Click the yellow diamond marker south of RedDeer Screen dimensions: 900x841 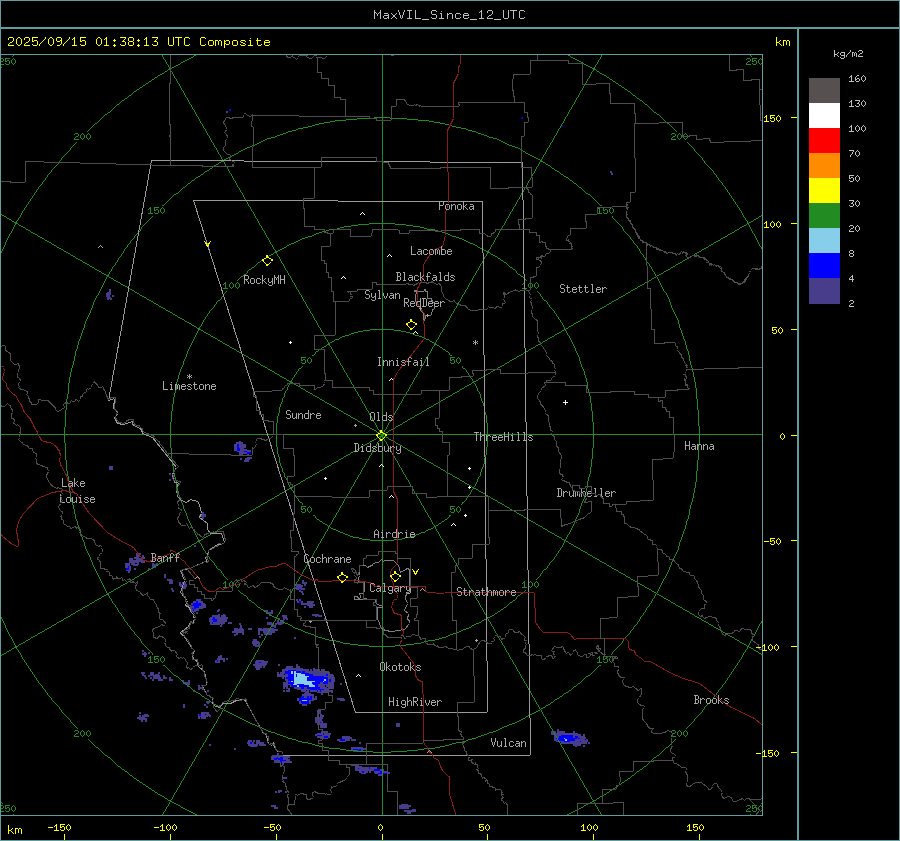[411, 325]
